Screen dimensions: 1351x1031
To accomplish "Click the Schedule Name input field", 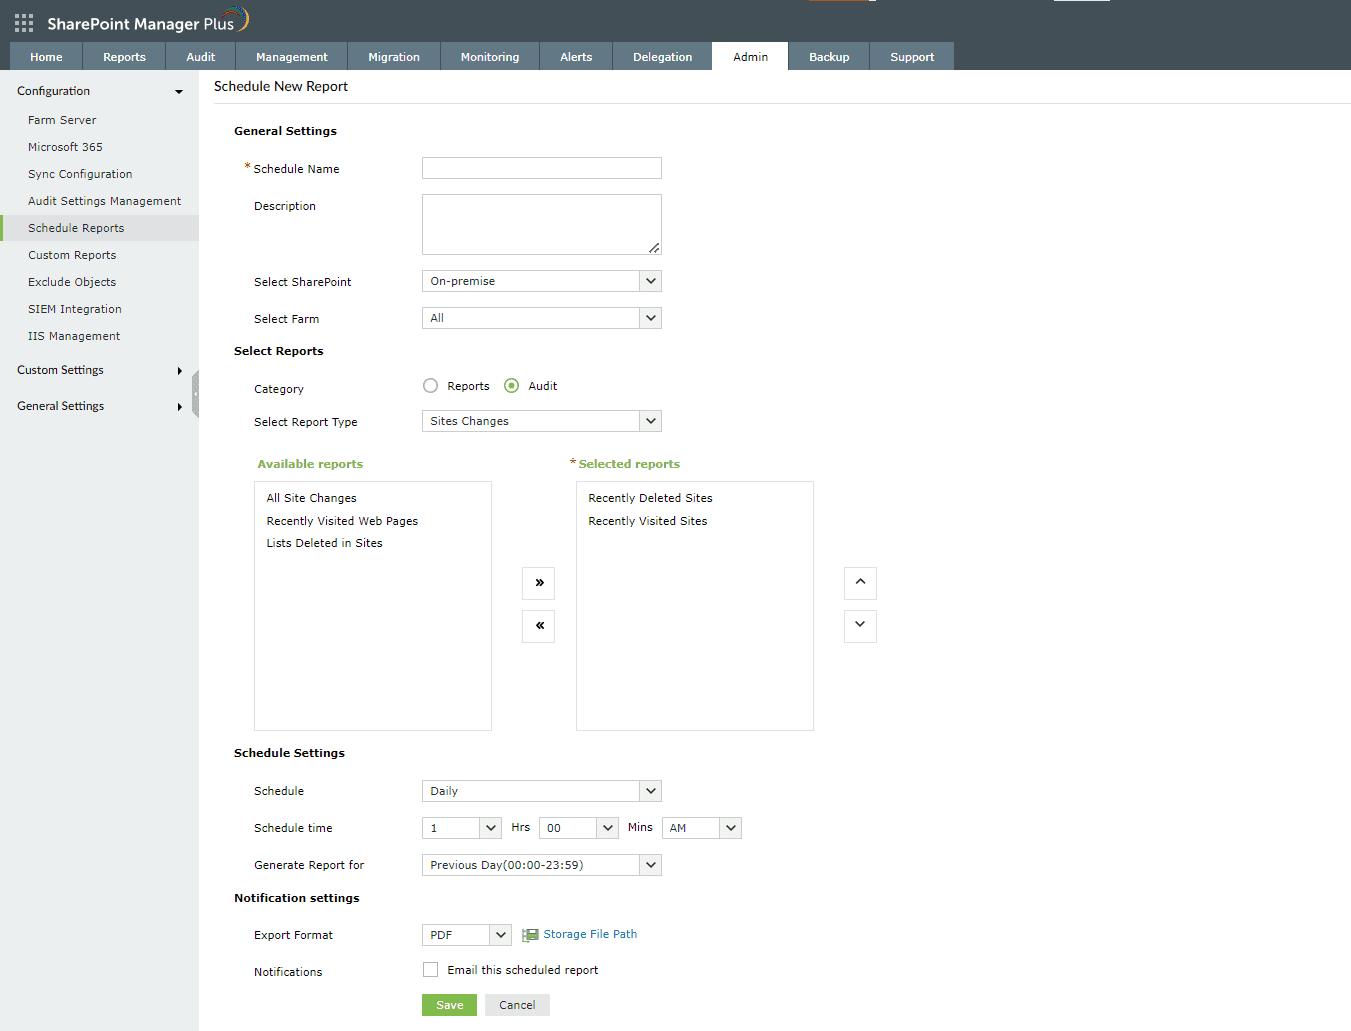I will 541,167.
